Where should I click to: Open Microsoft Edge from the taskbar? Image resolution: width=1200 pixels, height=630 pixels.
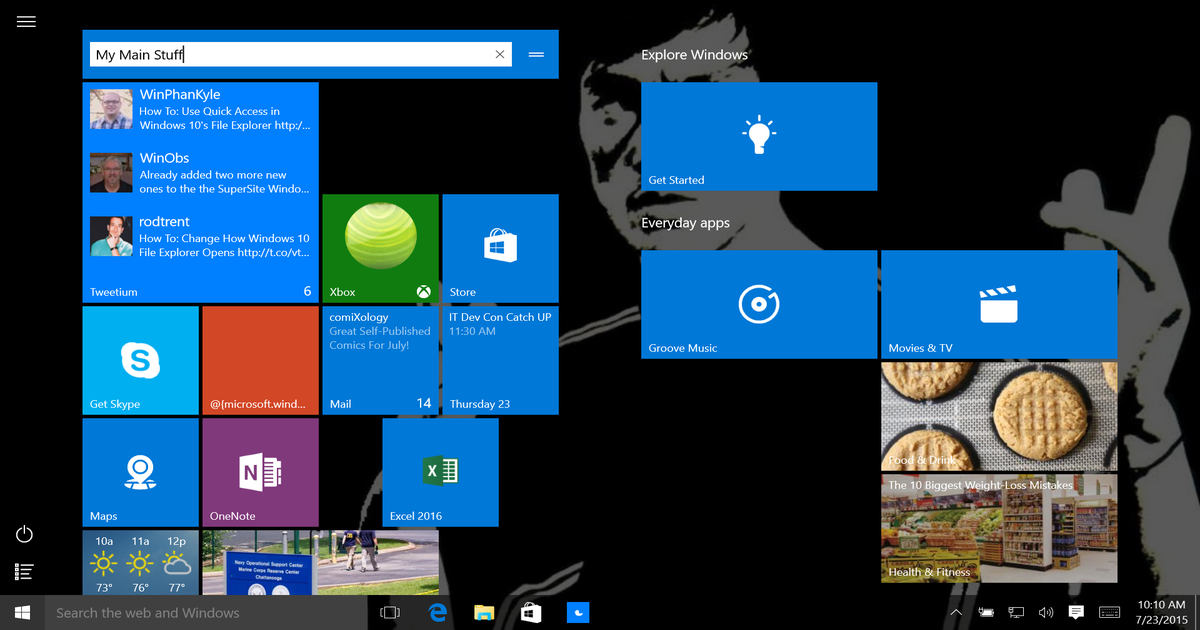[x=437, y=612]
